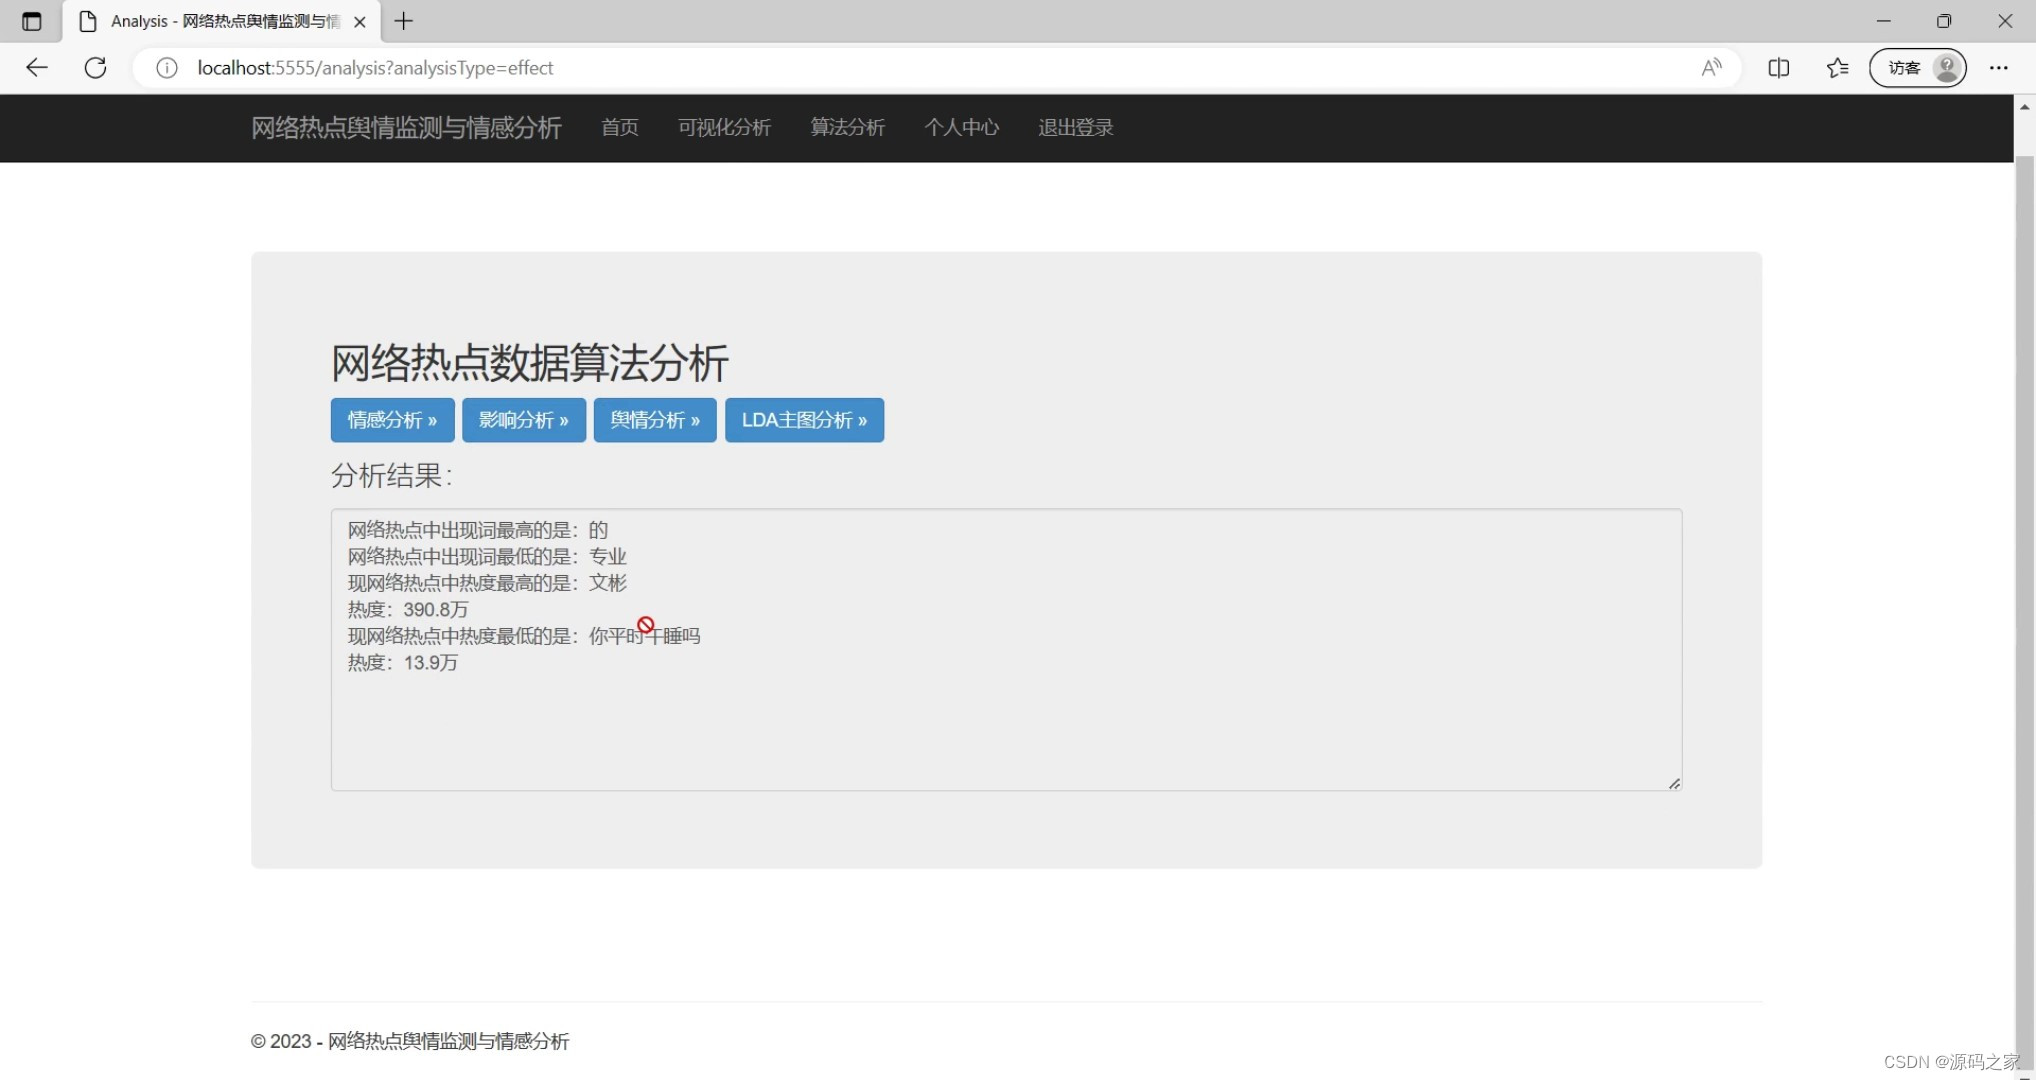
Task: Click the tab actions icon at top left
Action: pyautogui.click(x=31, y=21)
